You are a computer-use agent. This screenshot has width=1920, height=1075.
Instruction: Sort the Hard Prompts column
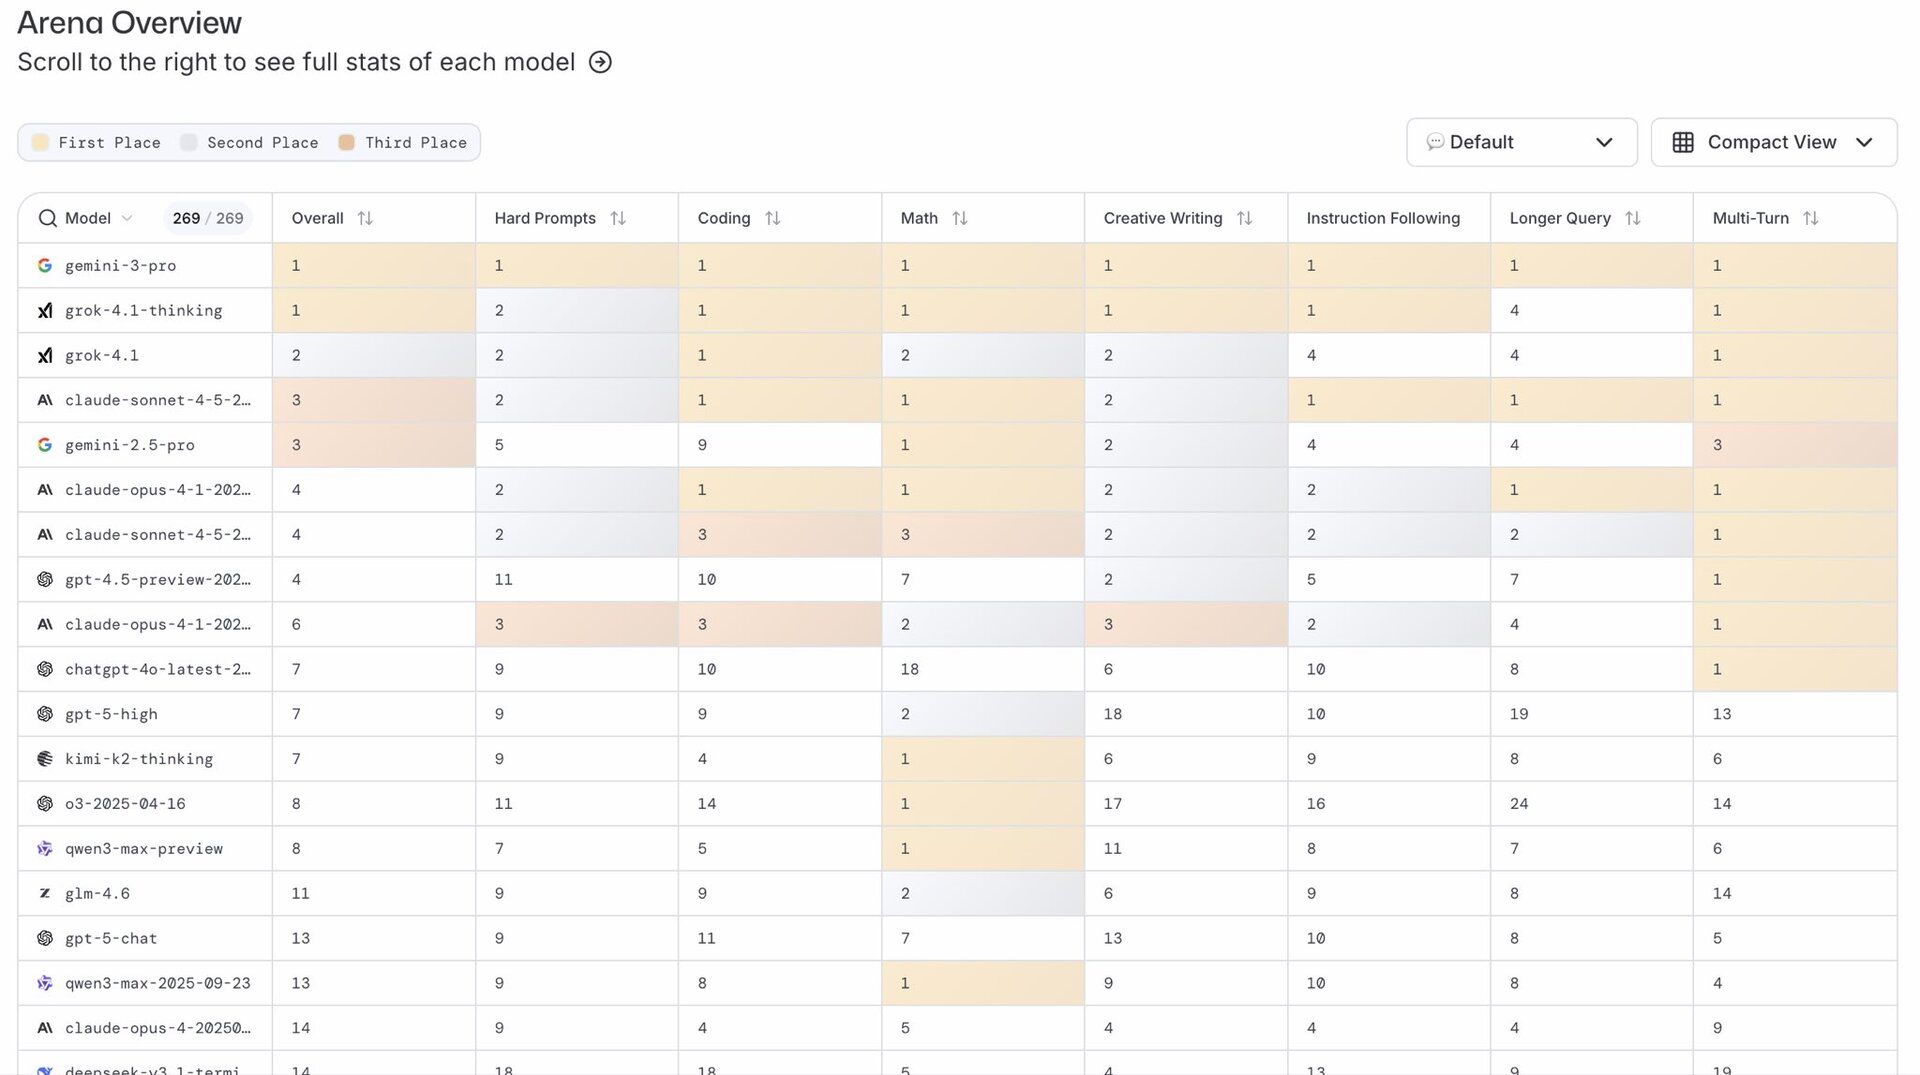618,218
